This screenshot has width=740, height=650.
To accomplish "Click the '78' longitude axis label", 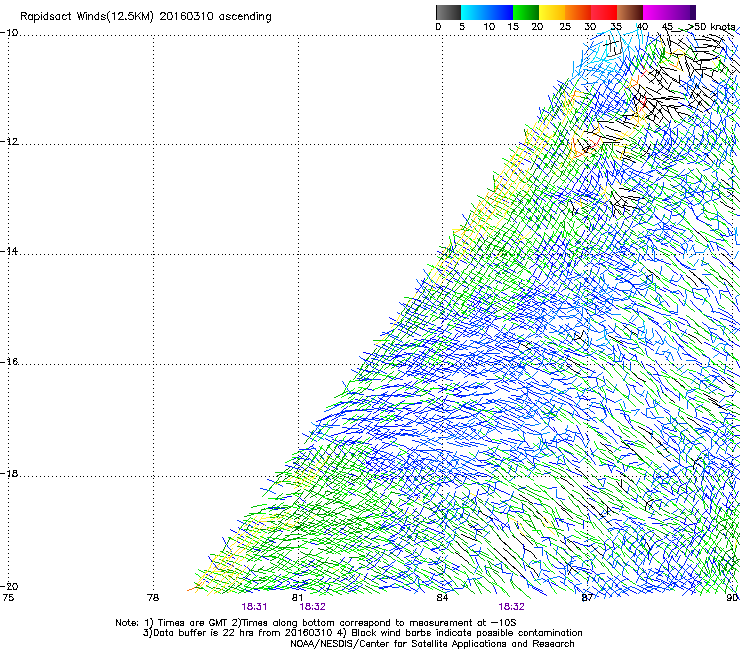I will pos(153,598).
